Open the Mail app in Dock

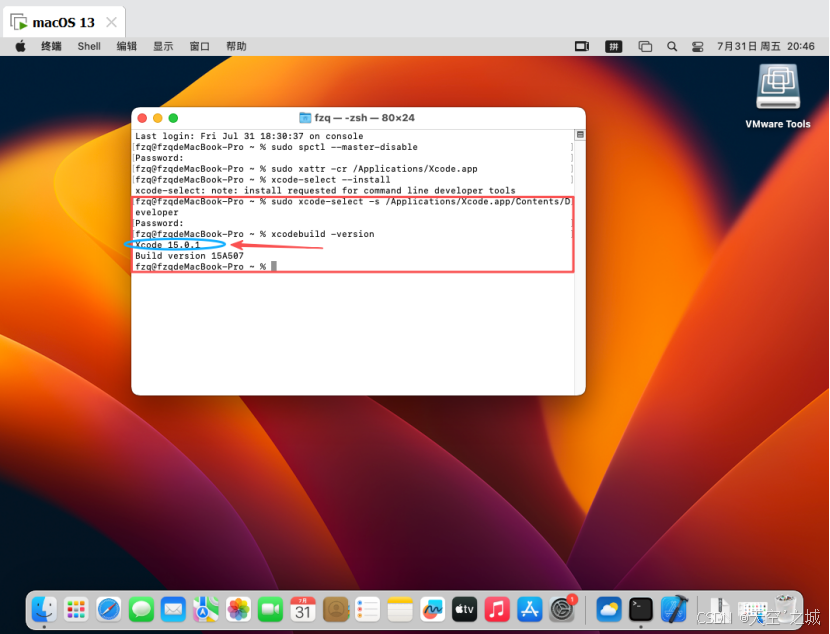(x=174, y=610)
